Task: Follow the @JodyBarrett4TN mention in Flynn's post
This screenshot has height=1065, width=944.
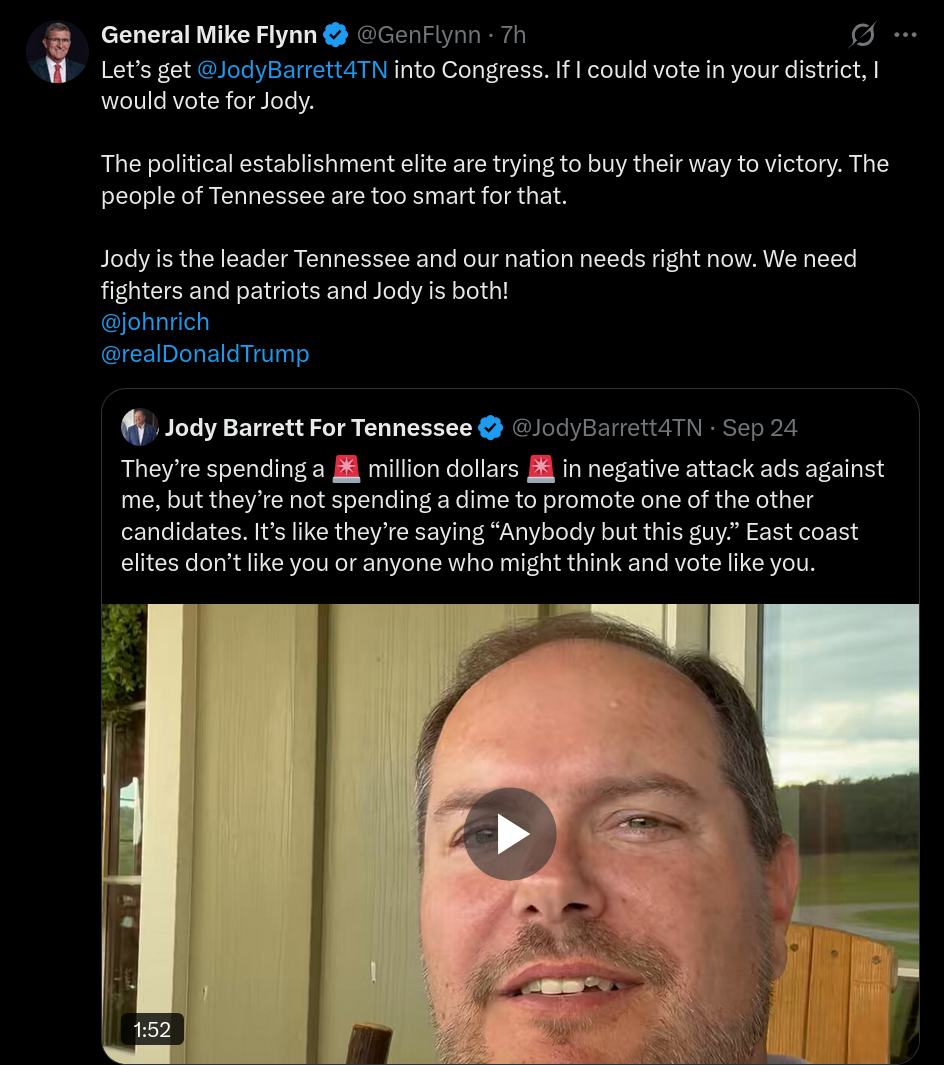Action: point(286,71)
